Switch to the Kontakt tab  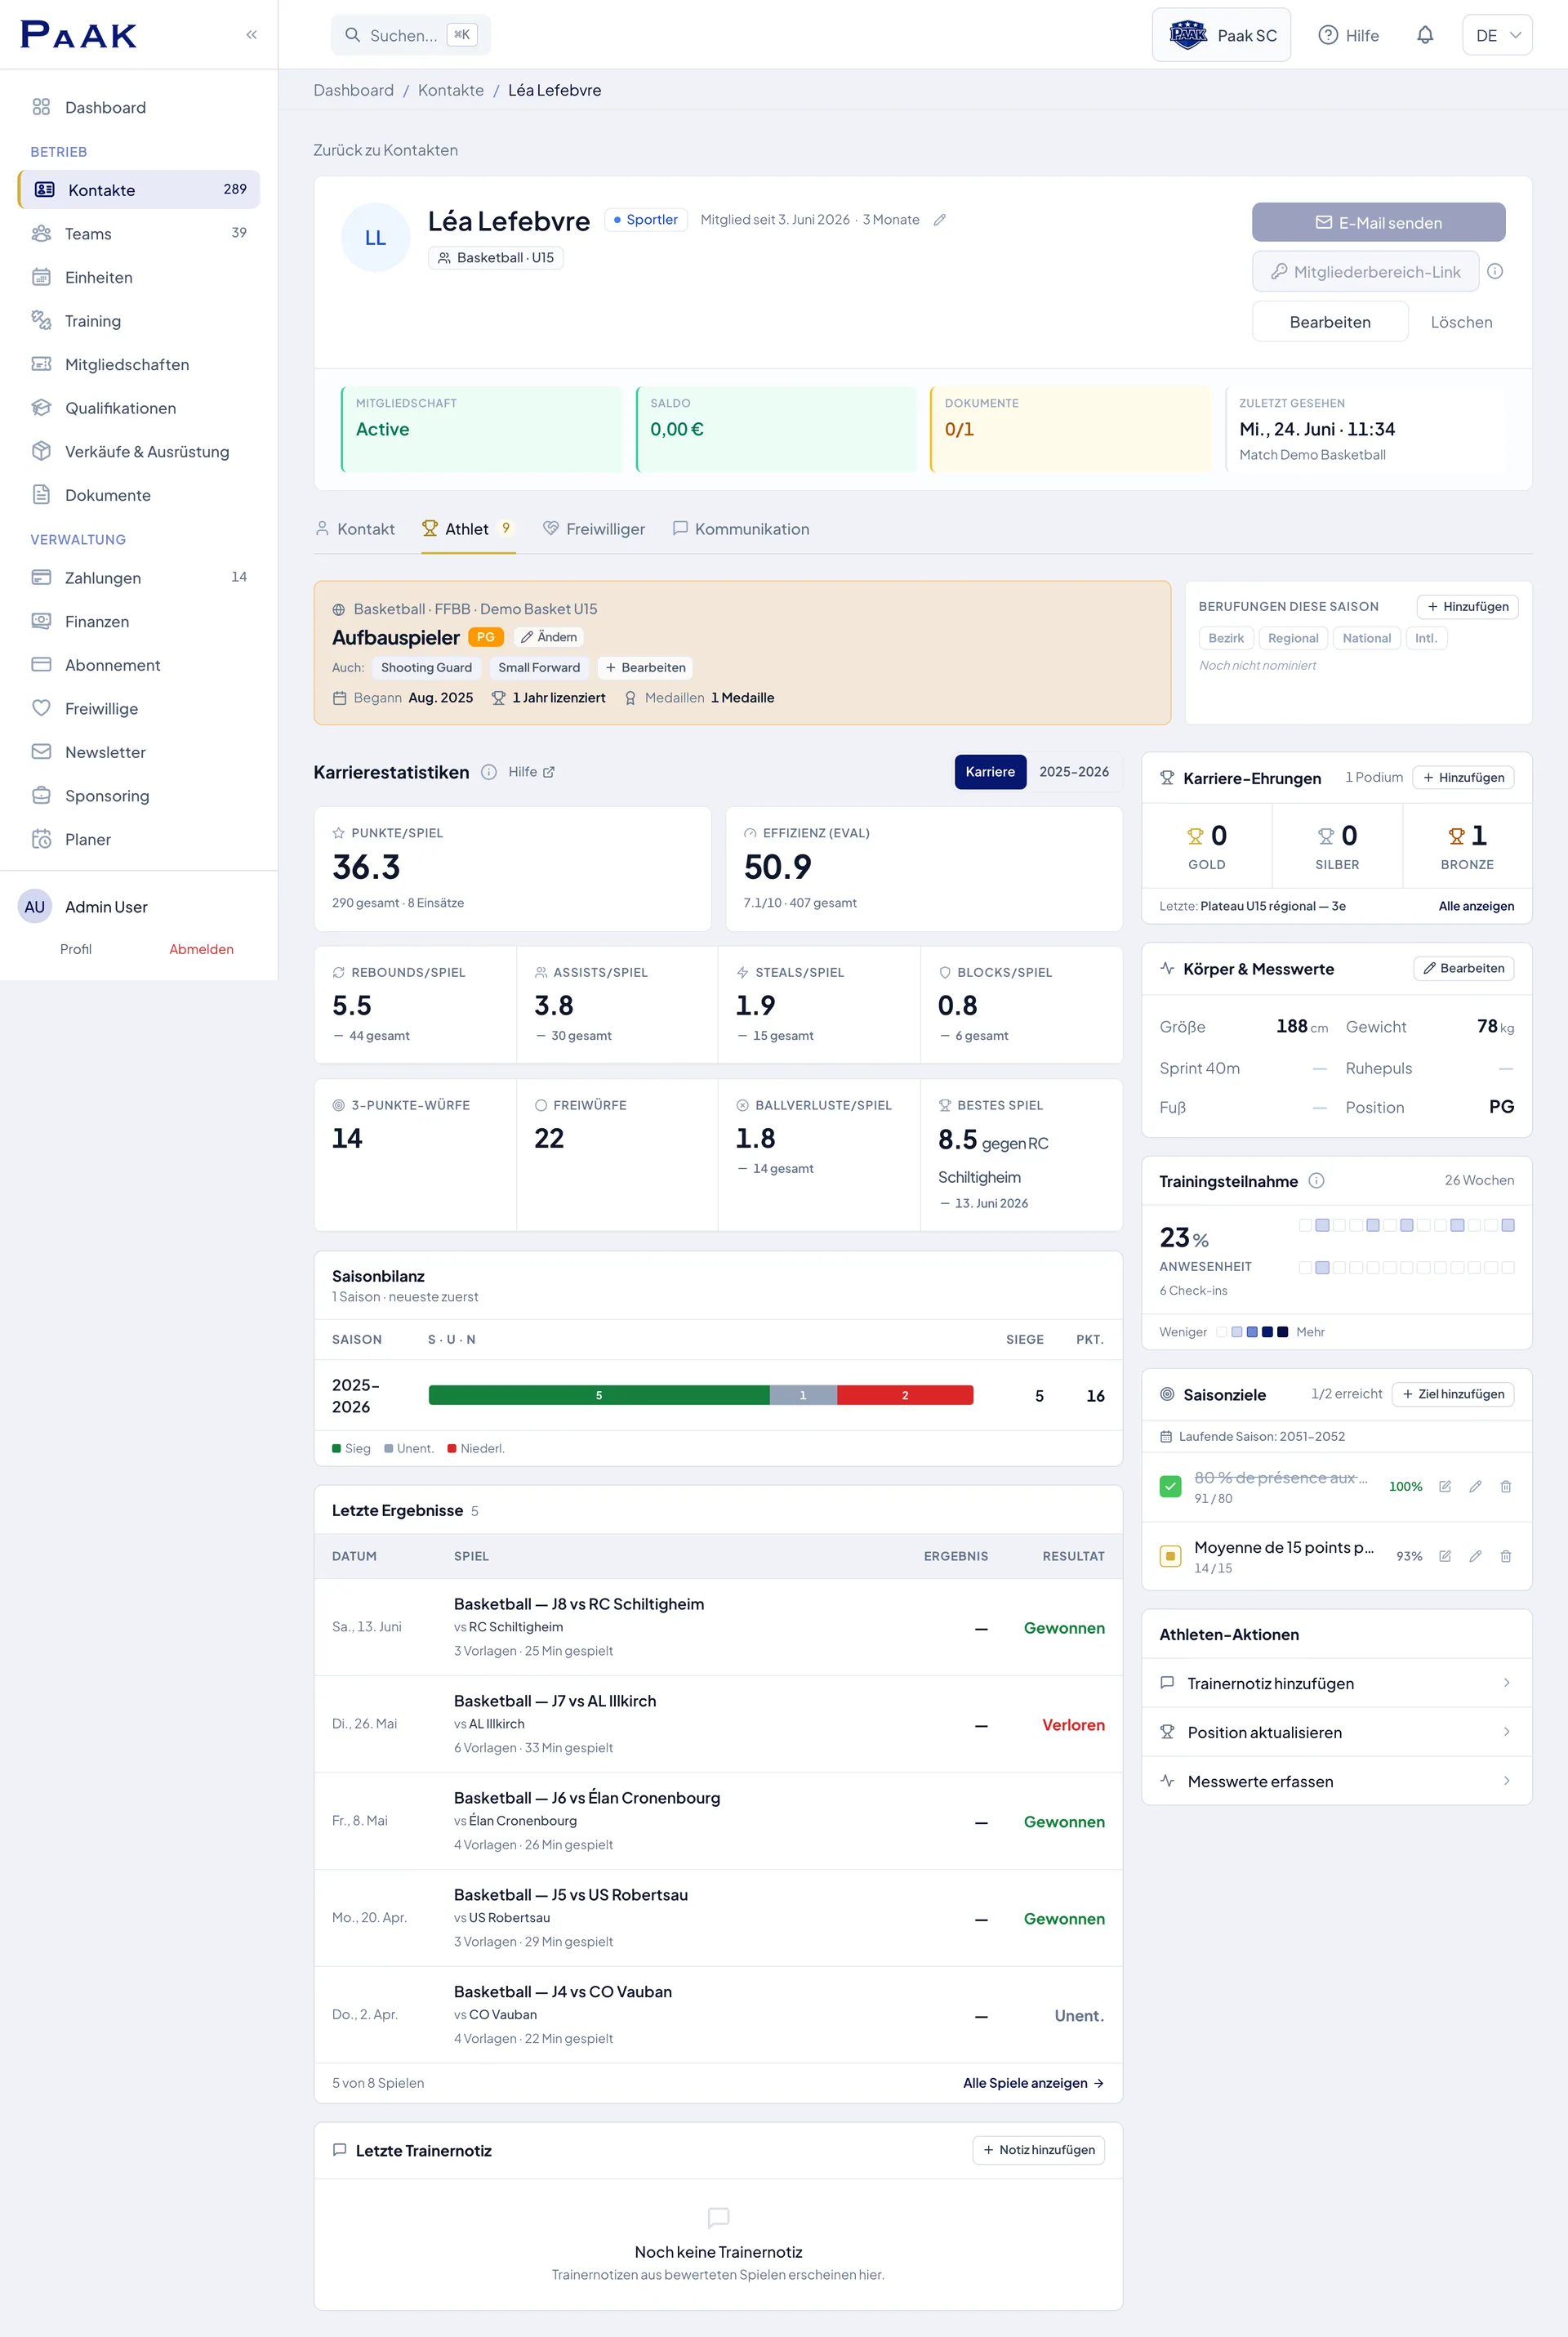355,529
